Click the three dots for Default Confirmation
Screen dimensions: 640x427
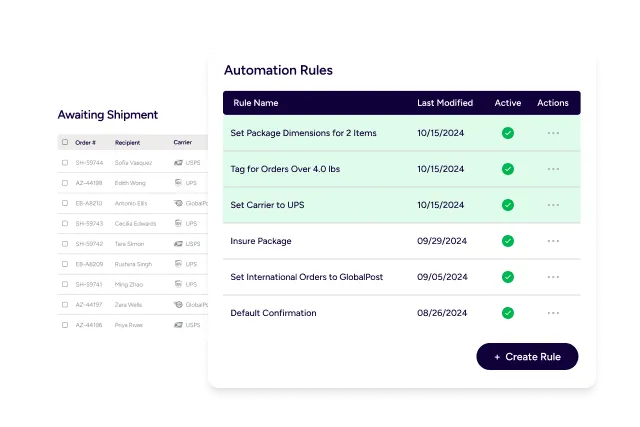[553, 313]
